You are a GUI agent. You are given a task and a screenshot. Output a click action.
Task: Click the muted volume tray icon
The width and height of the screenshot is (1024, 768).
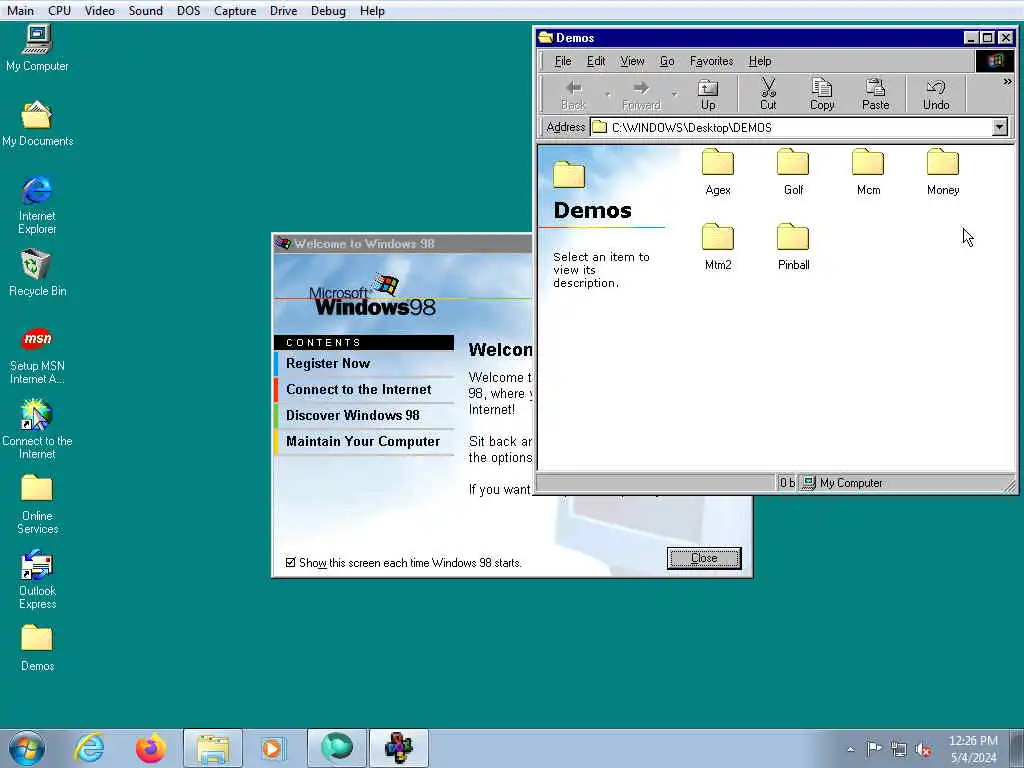click(923, 749)
